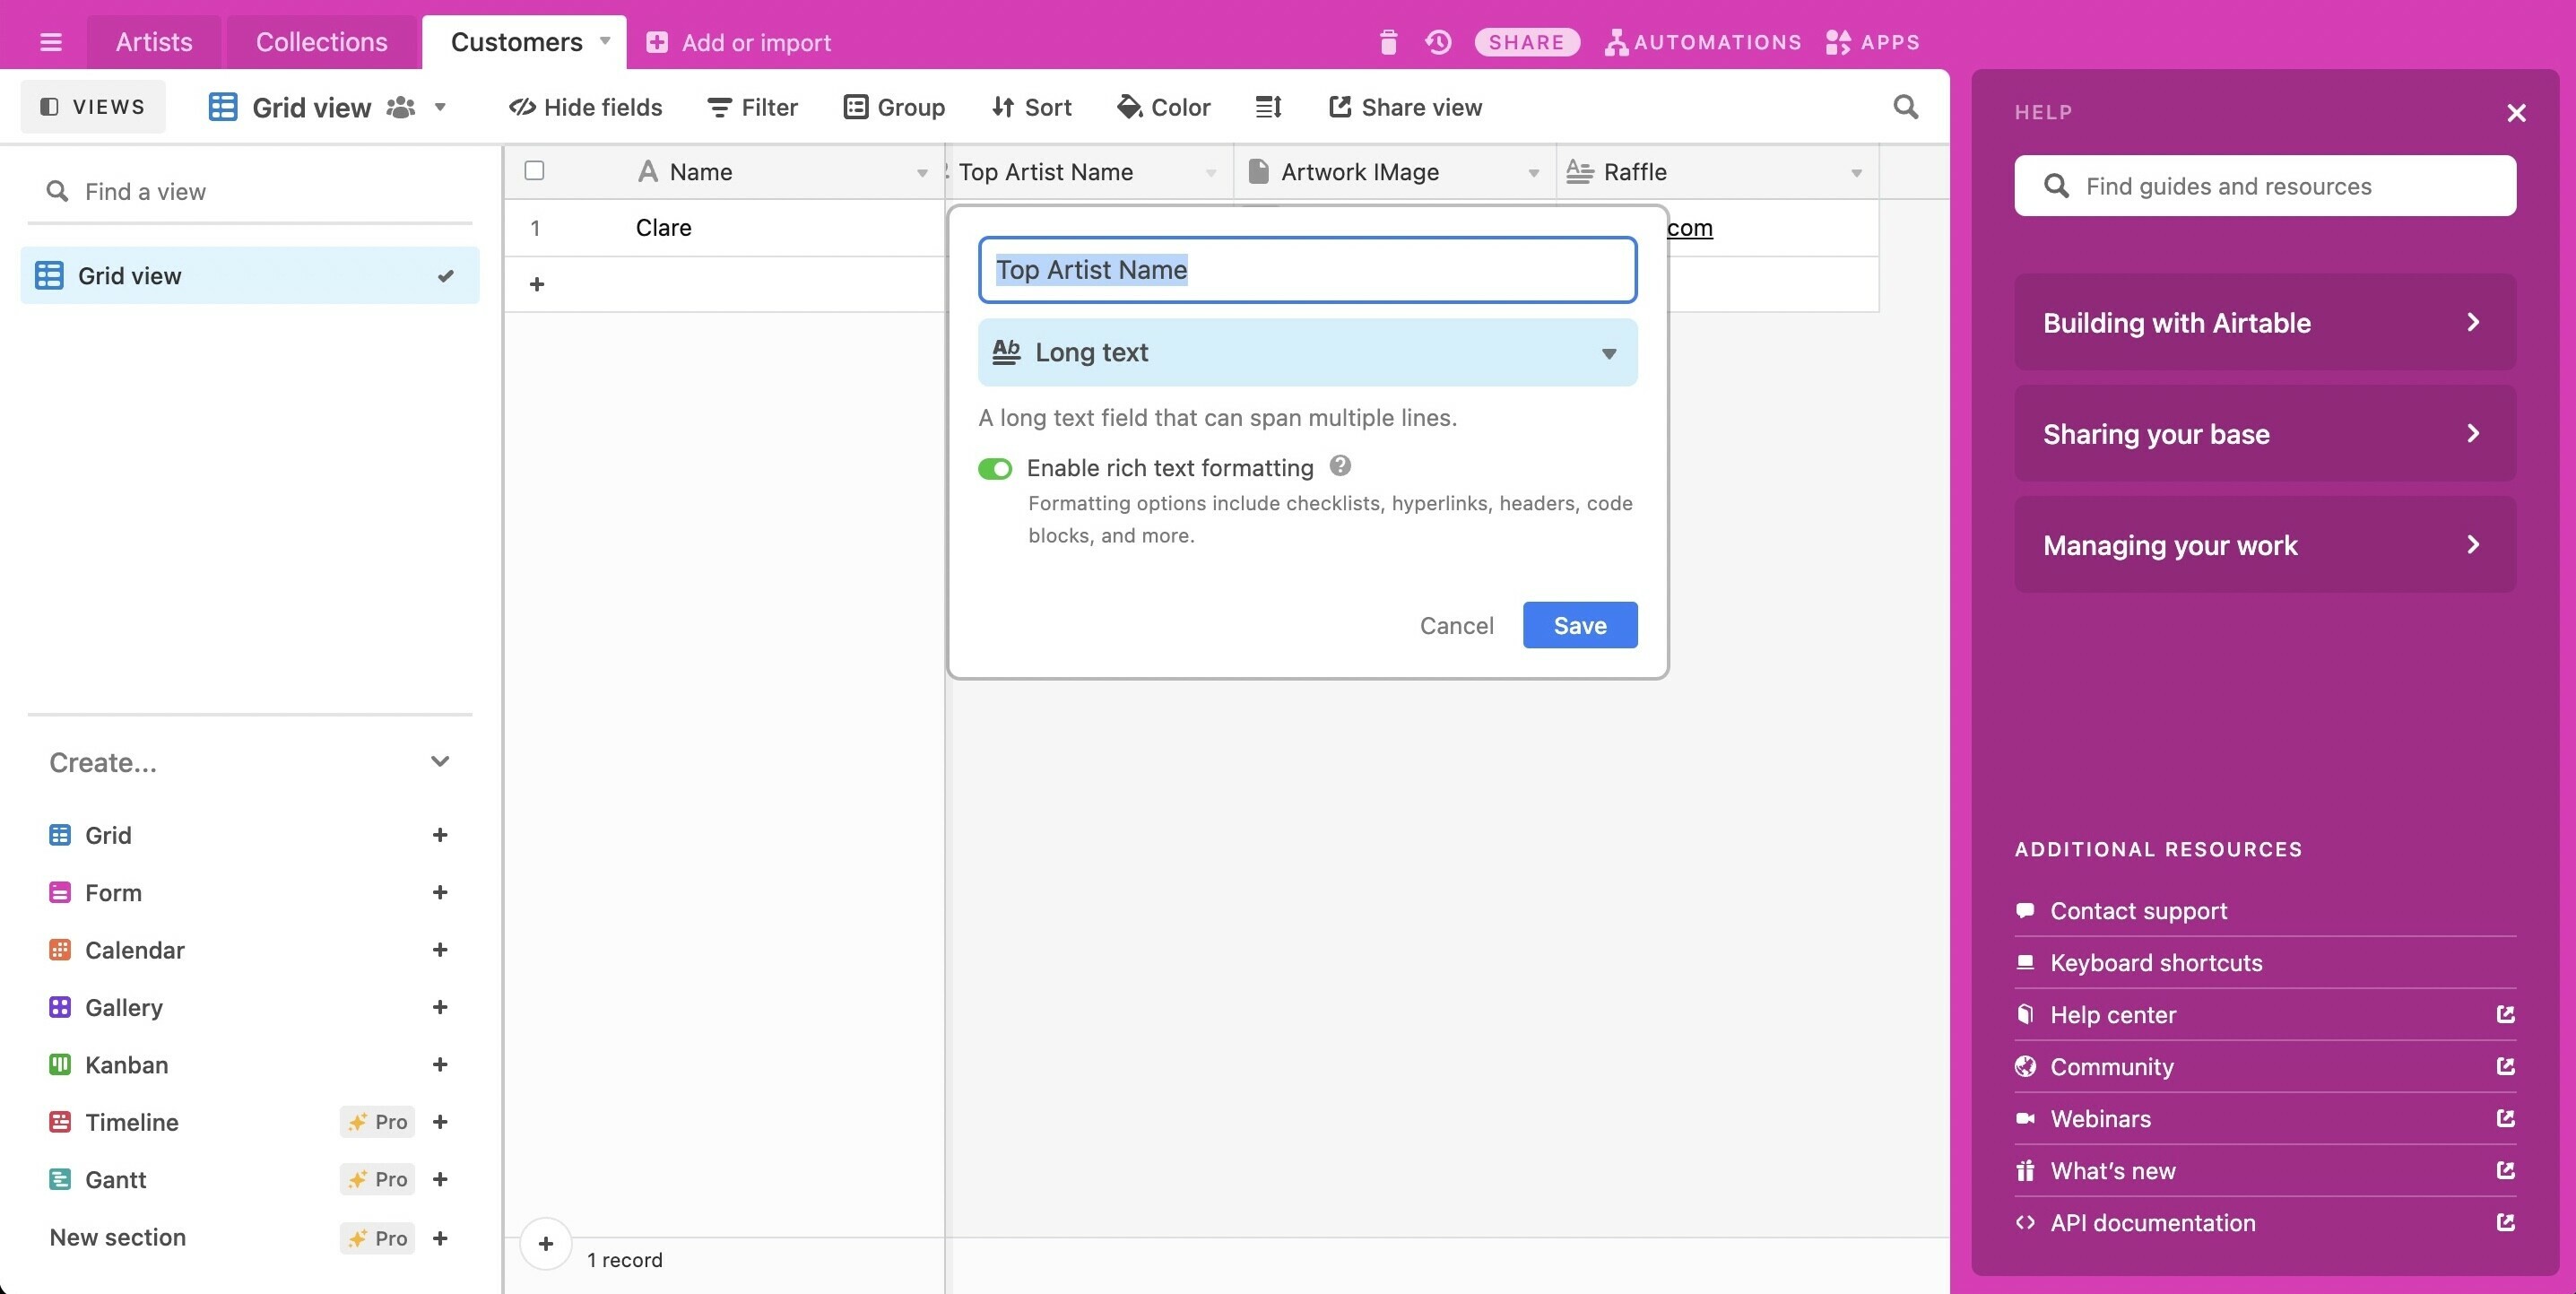Add a new Kanban view with plus

point(440,1065)
